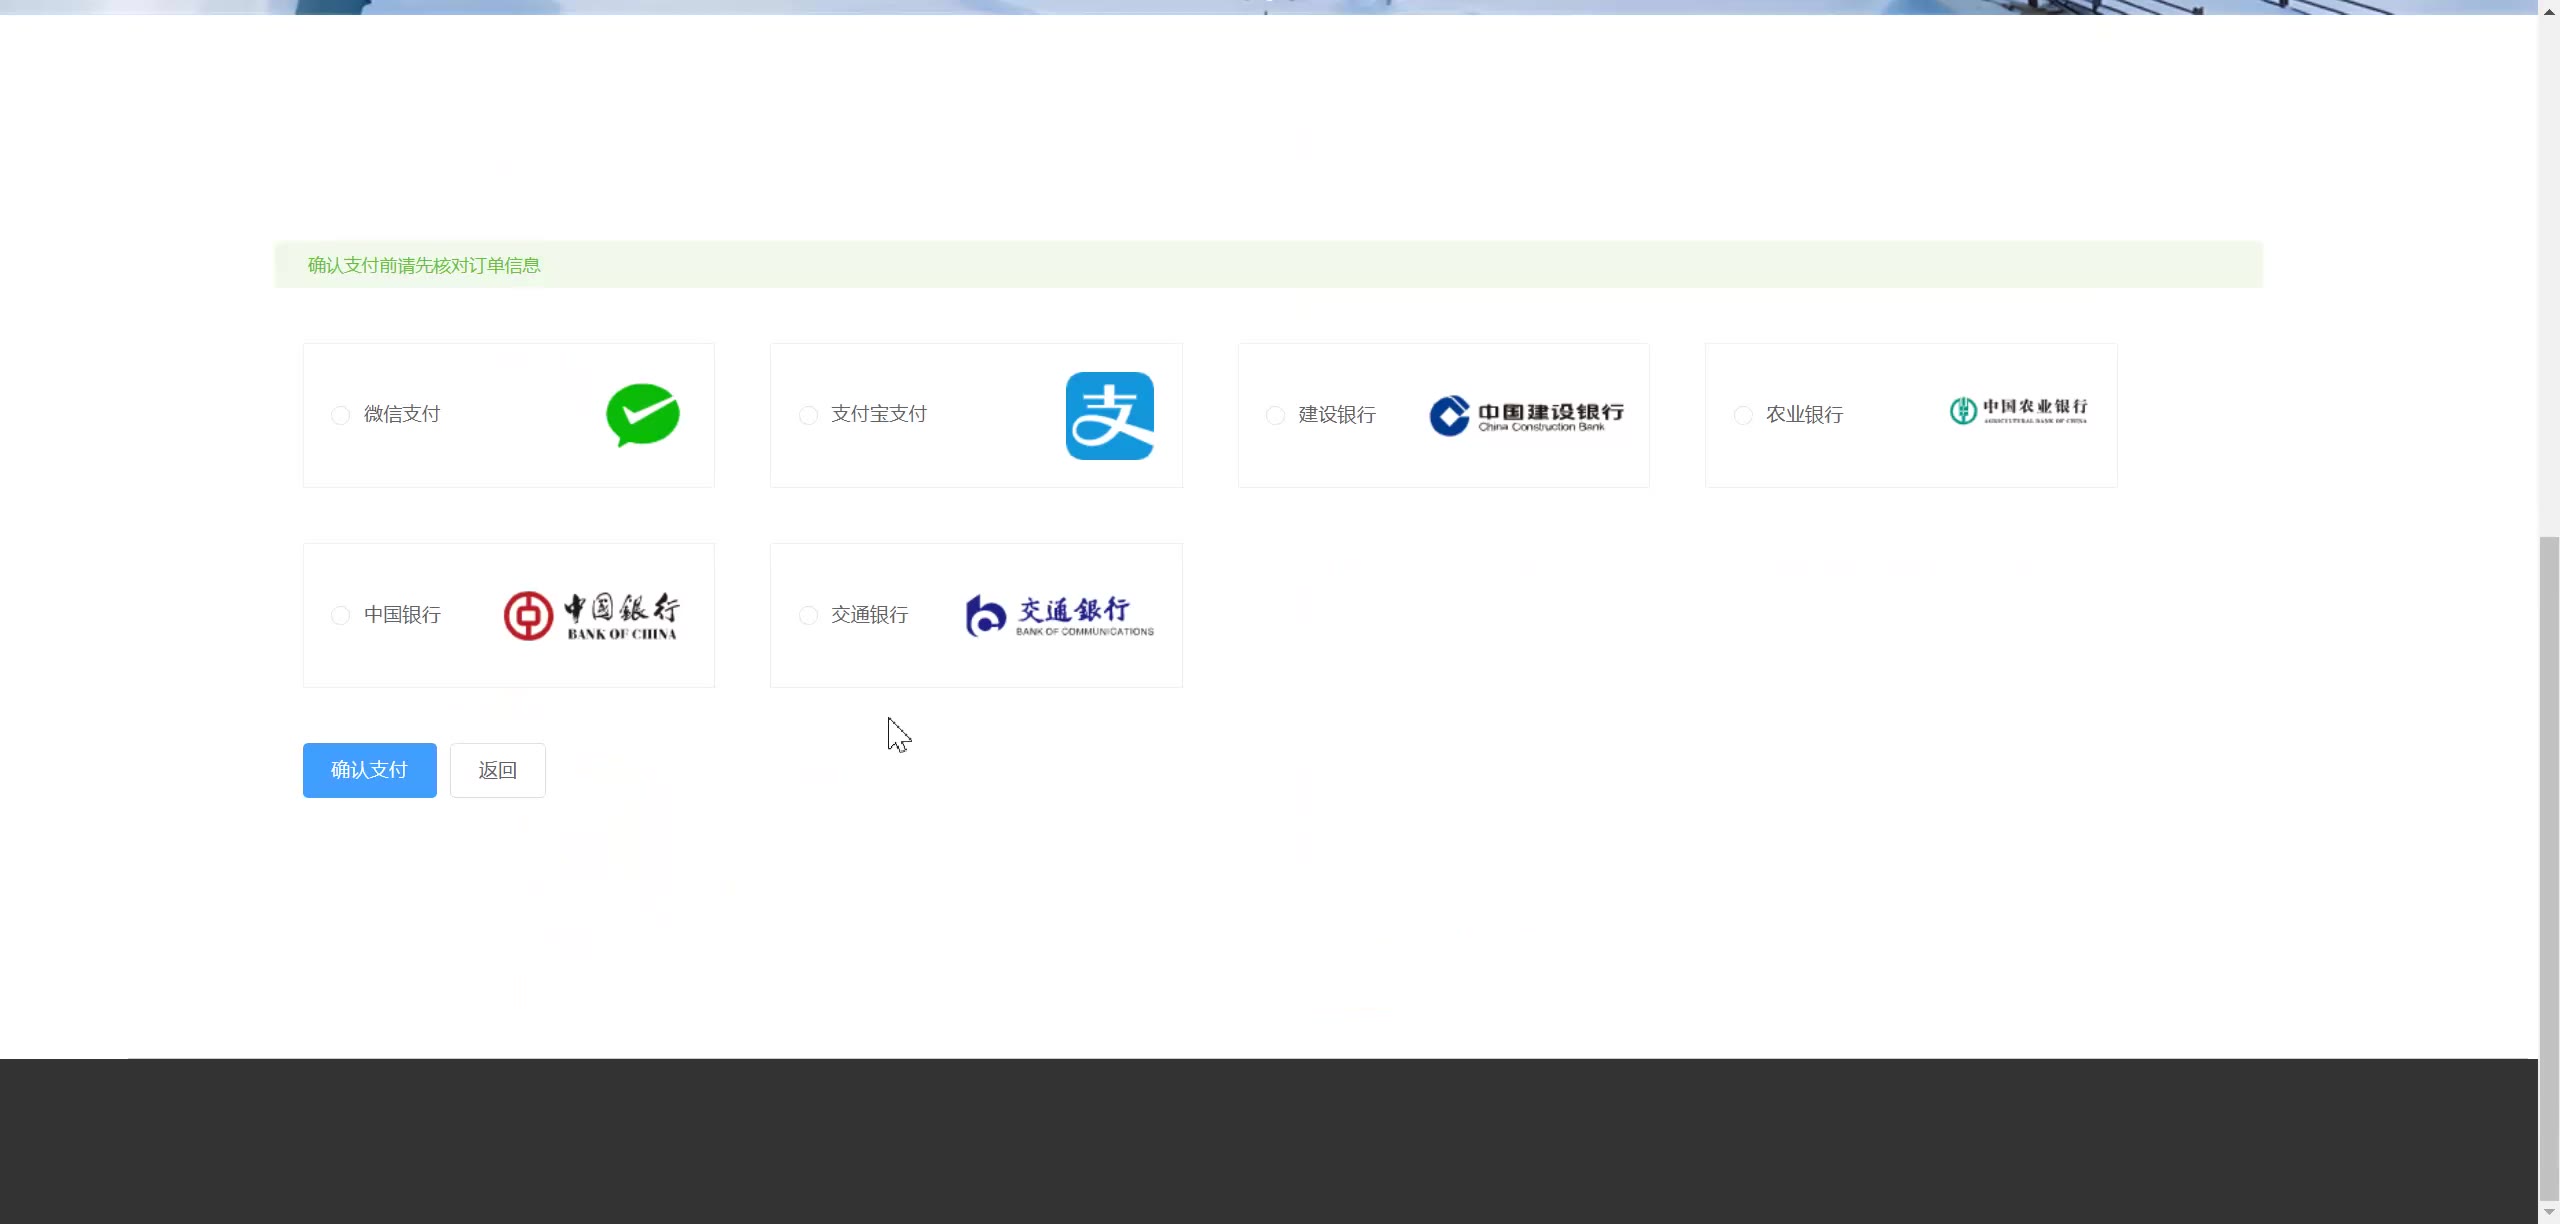This screenshot has width=2560, height=1224.
Task: Click the 交通银行 text label
Action: tap(869, 615)
